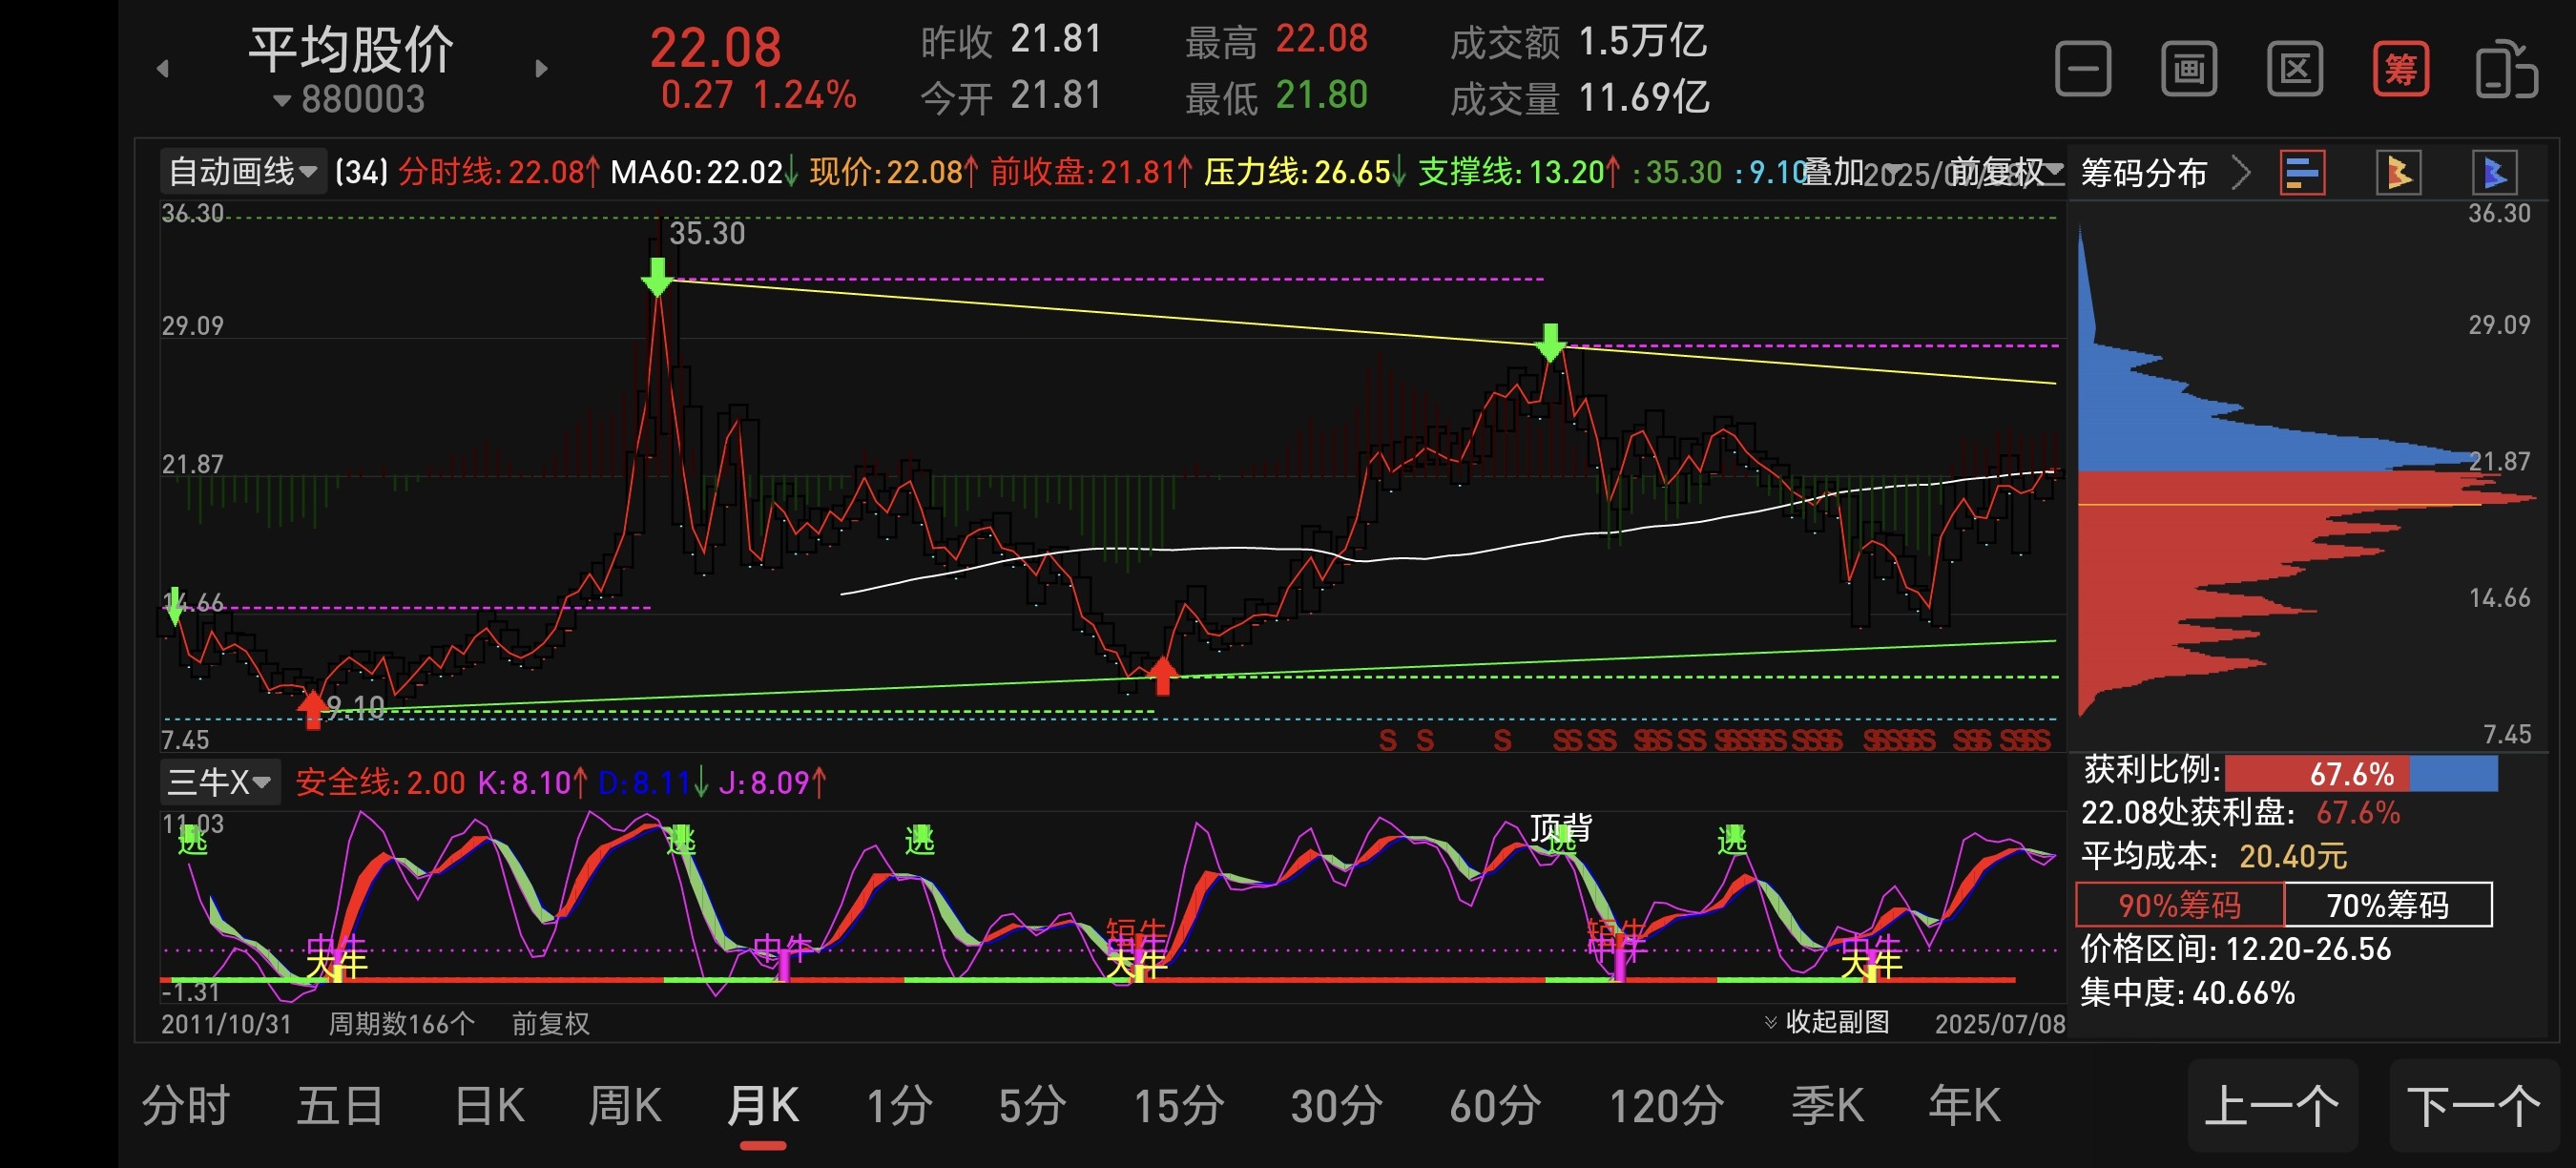Switch to the 周K tab
This screenshot has width=2576, height=1168.
tap(625, 1106)
